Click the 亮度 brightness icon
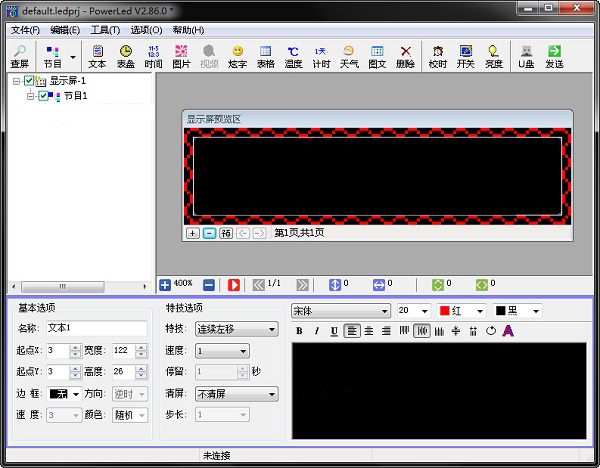600x468 pixels. 494,57
